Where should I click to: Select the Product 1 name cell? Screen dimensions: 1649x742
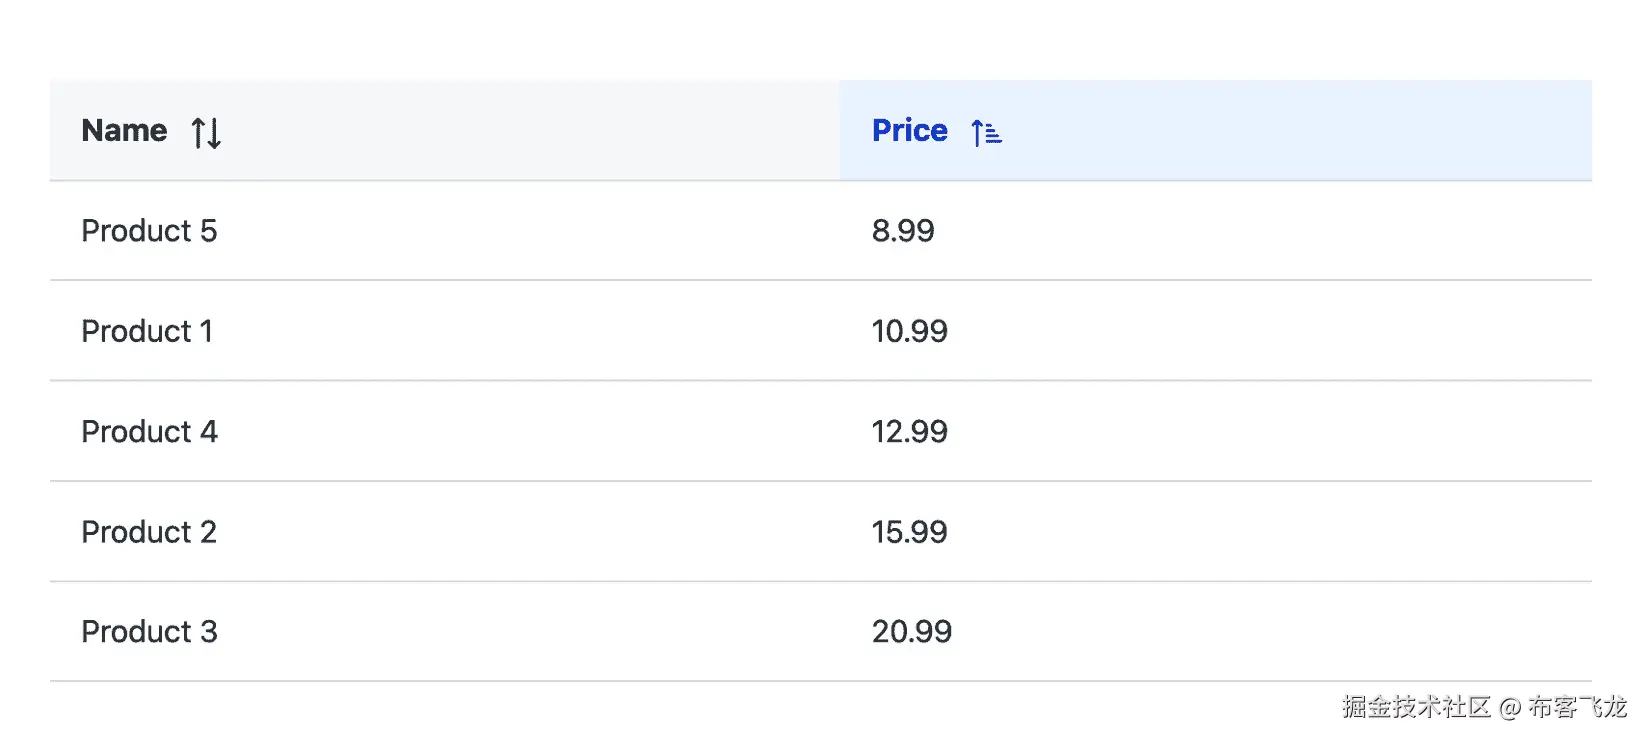[445, 331]
